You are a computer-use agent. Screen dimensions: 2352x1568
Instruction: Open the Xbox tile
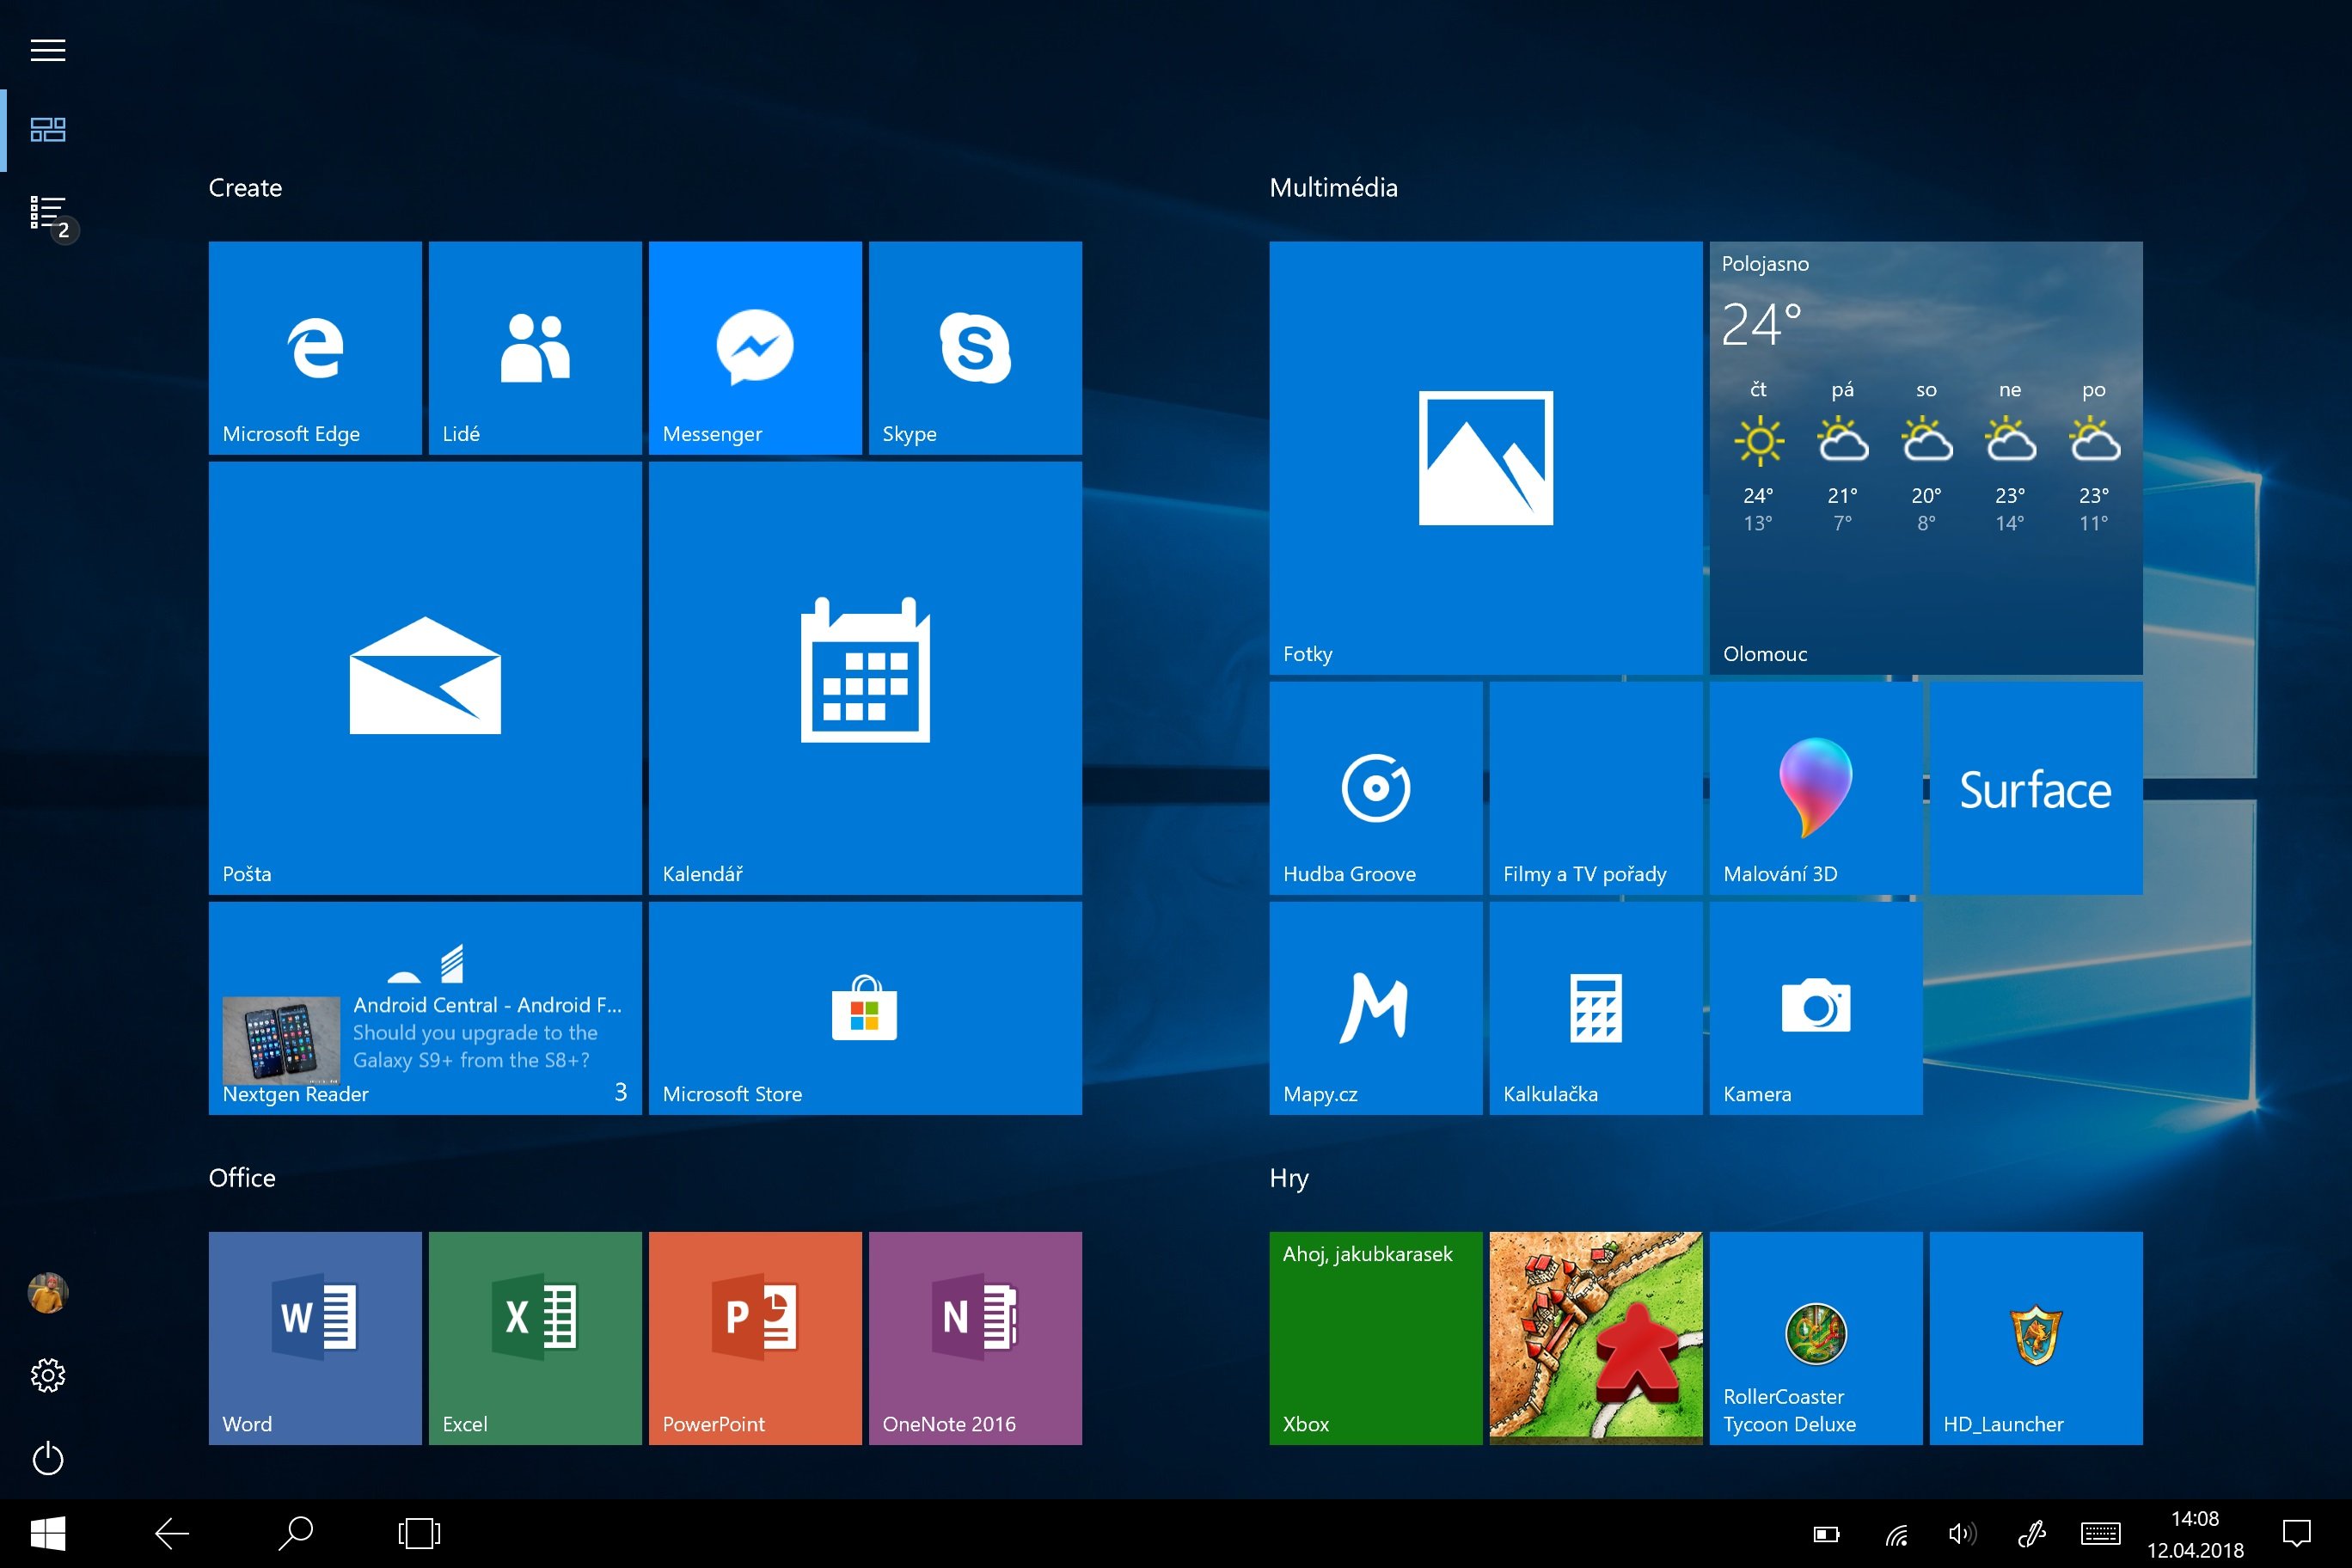tap(1376, 1338)
